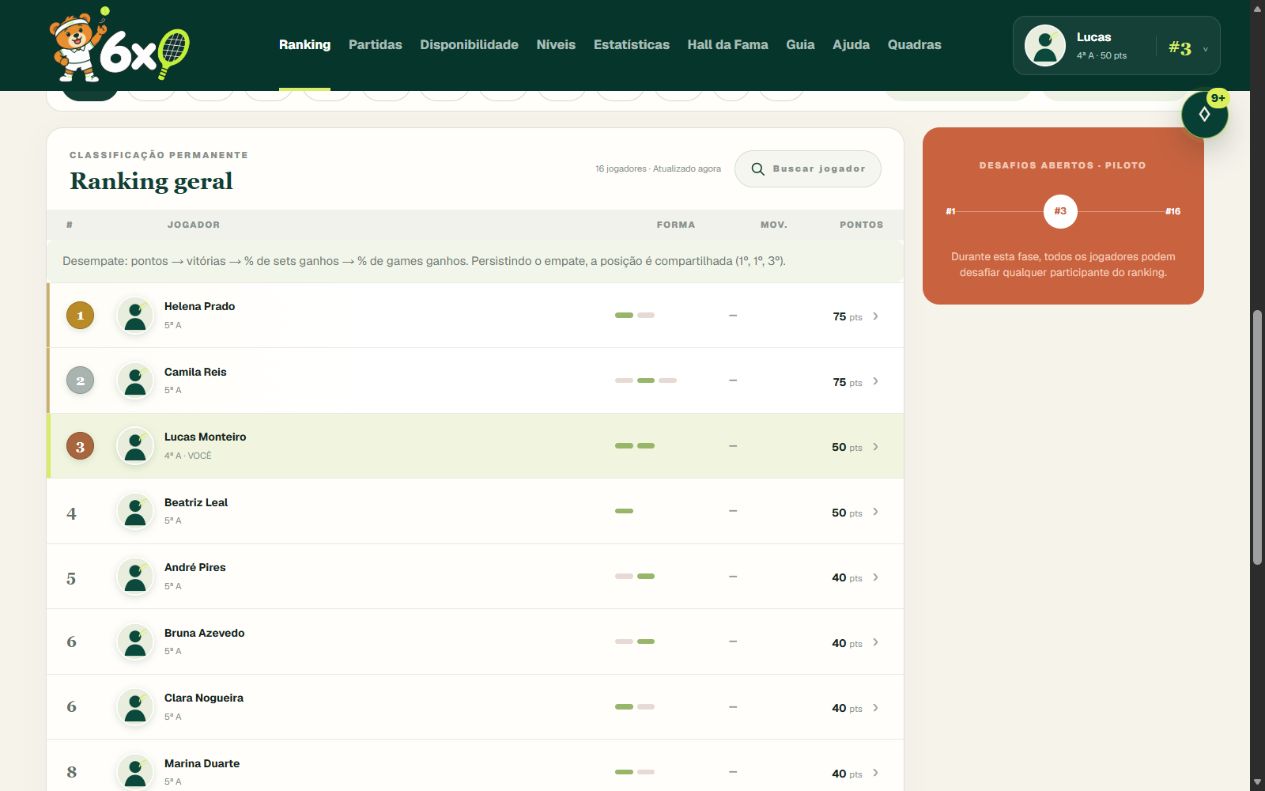1265x791 pixels.
Task: Click the gold rank 1 medal badge
Action: point(80,316)
